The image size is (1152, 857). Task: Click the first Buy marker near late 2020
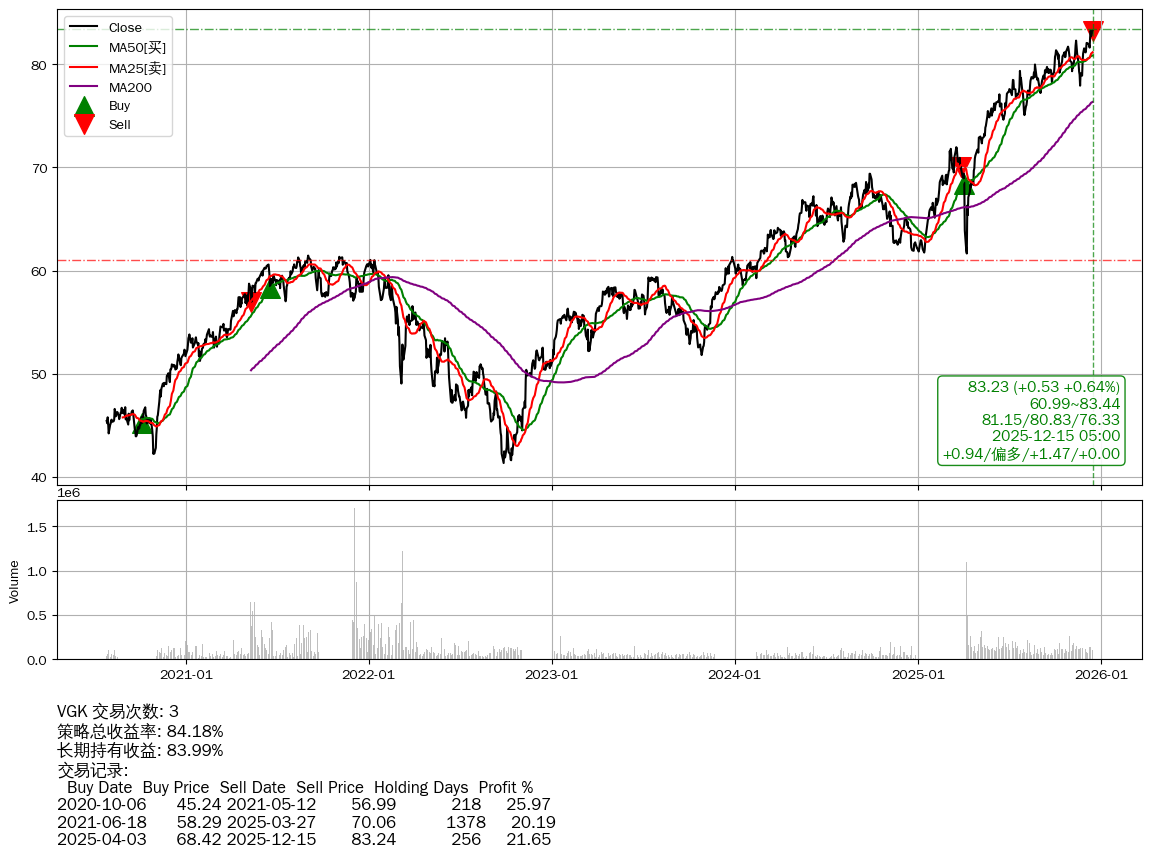(x=144, y=424)
